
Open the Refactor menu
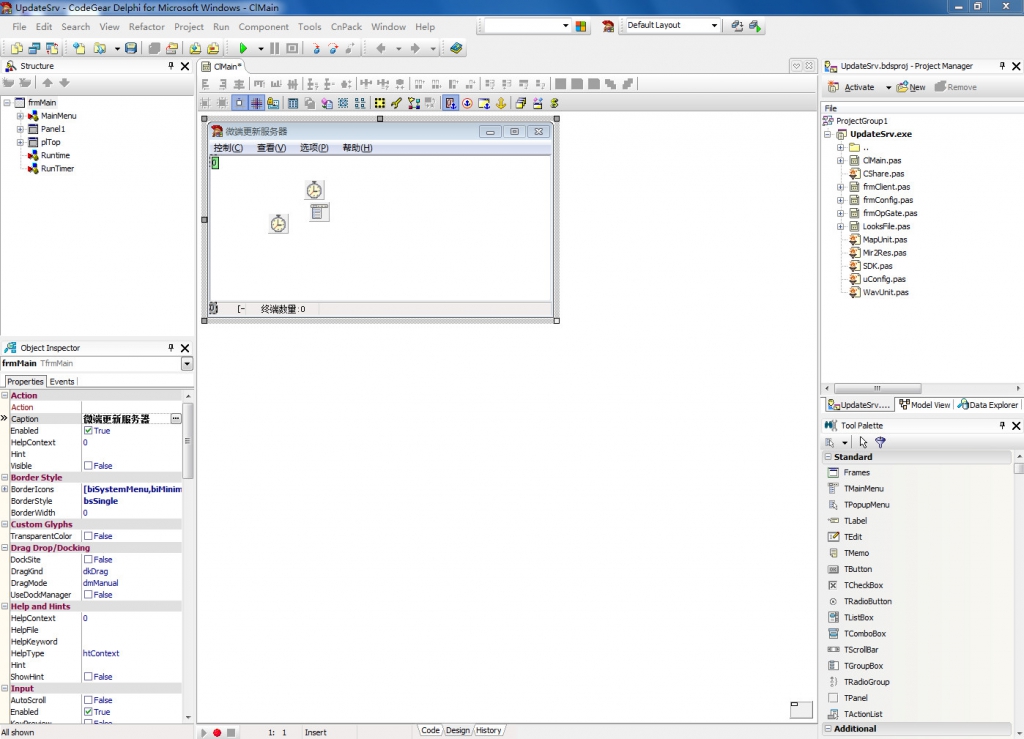tap(146, 27)
